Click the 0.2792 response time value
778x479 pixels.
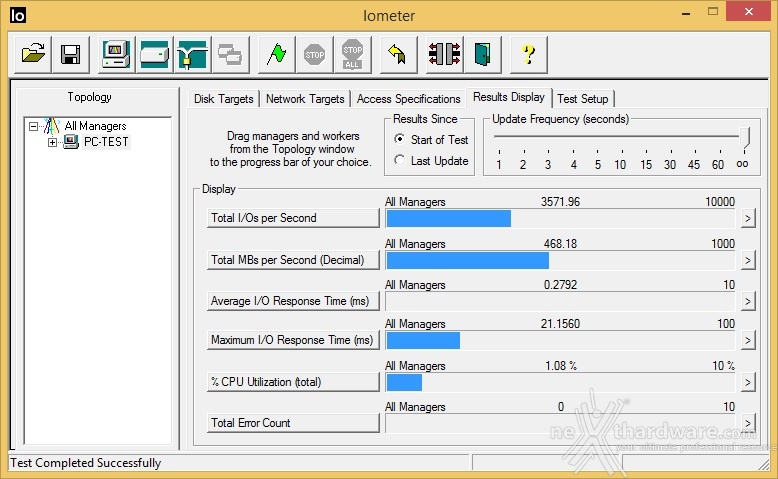coord(560,285)
